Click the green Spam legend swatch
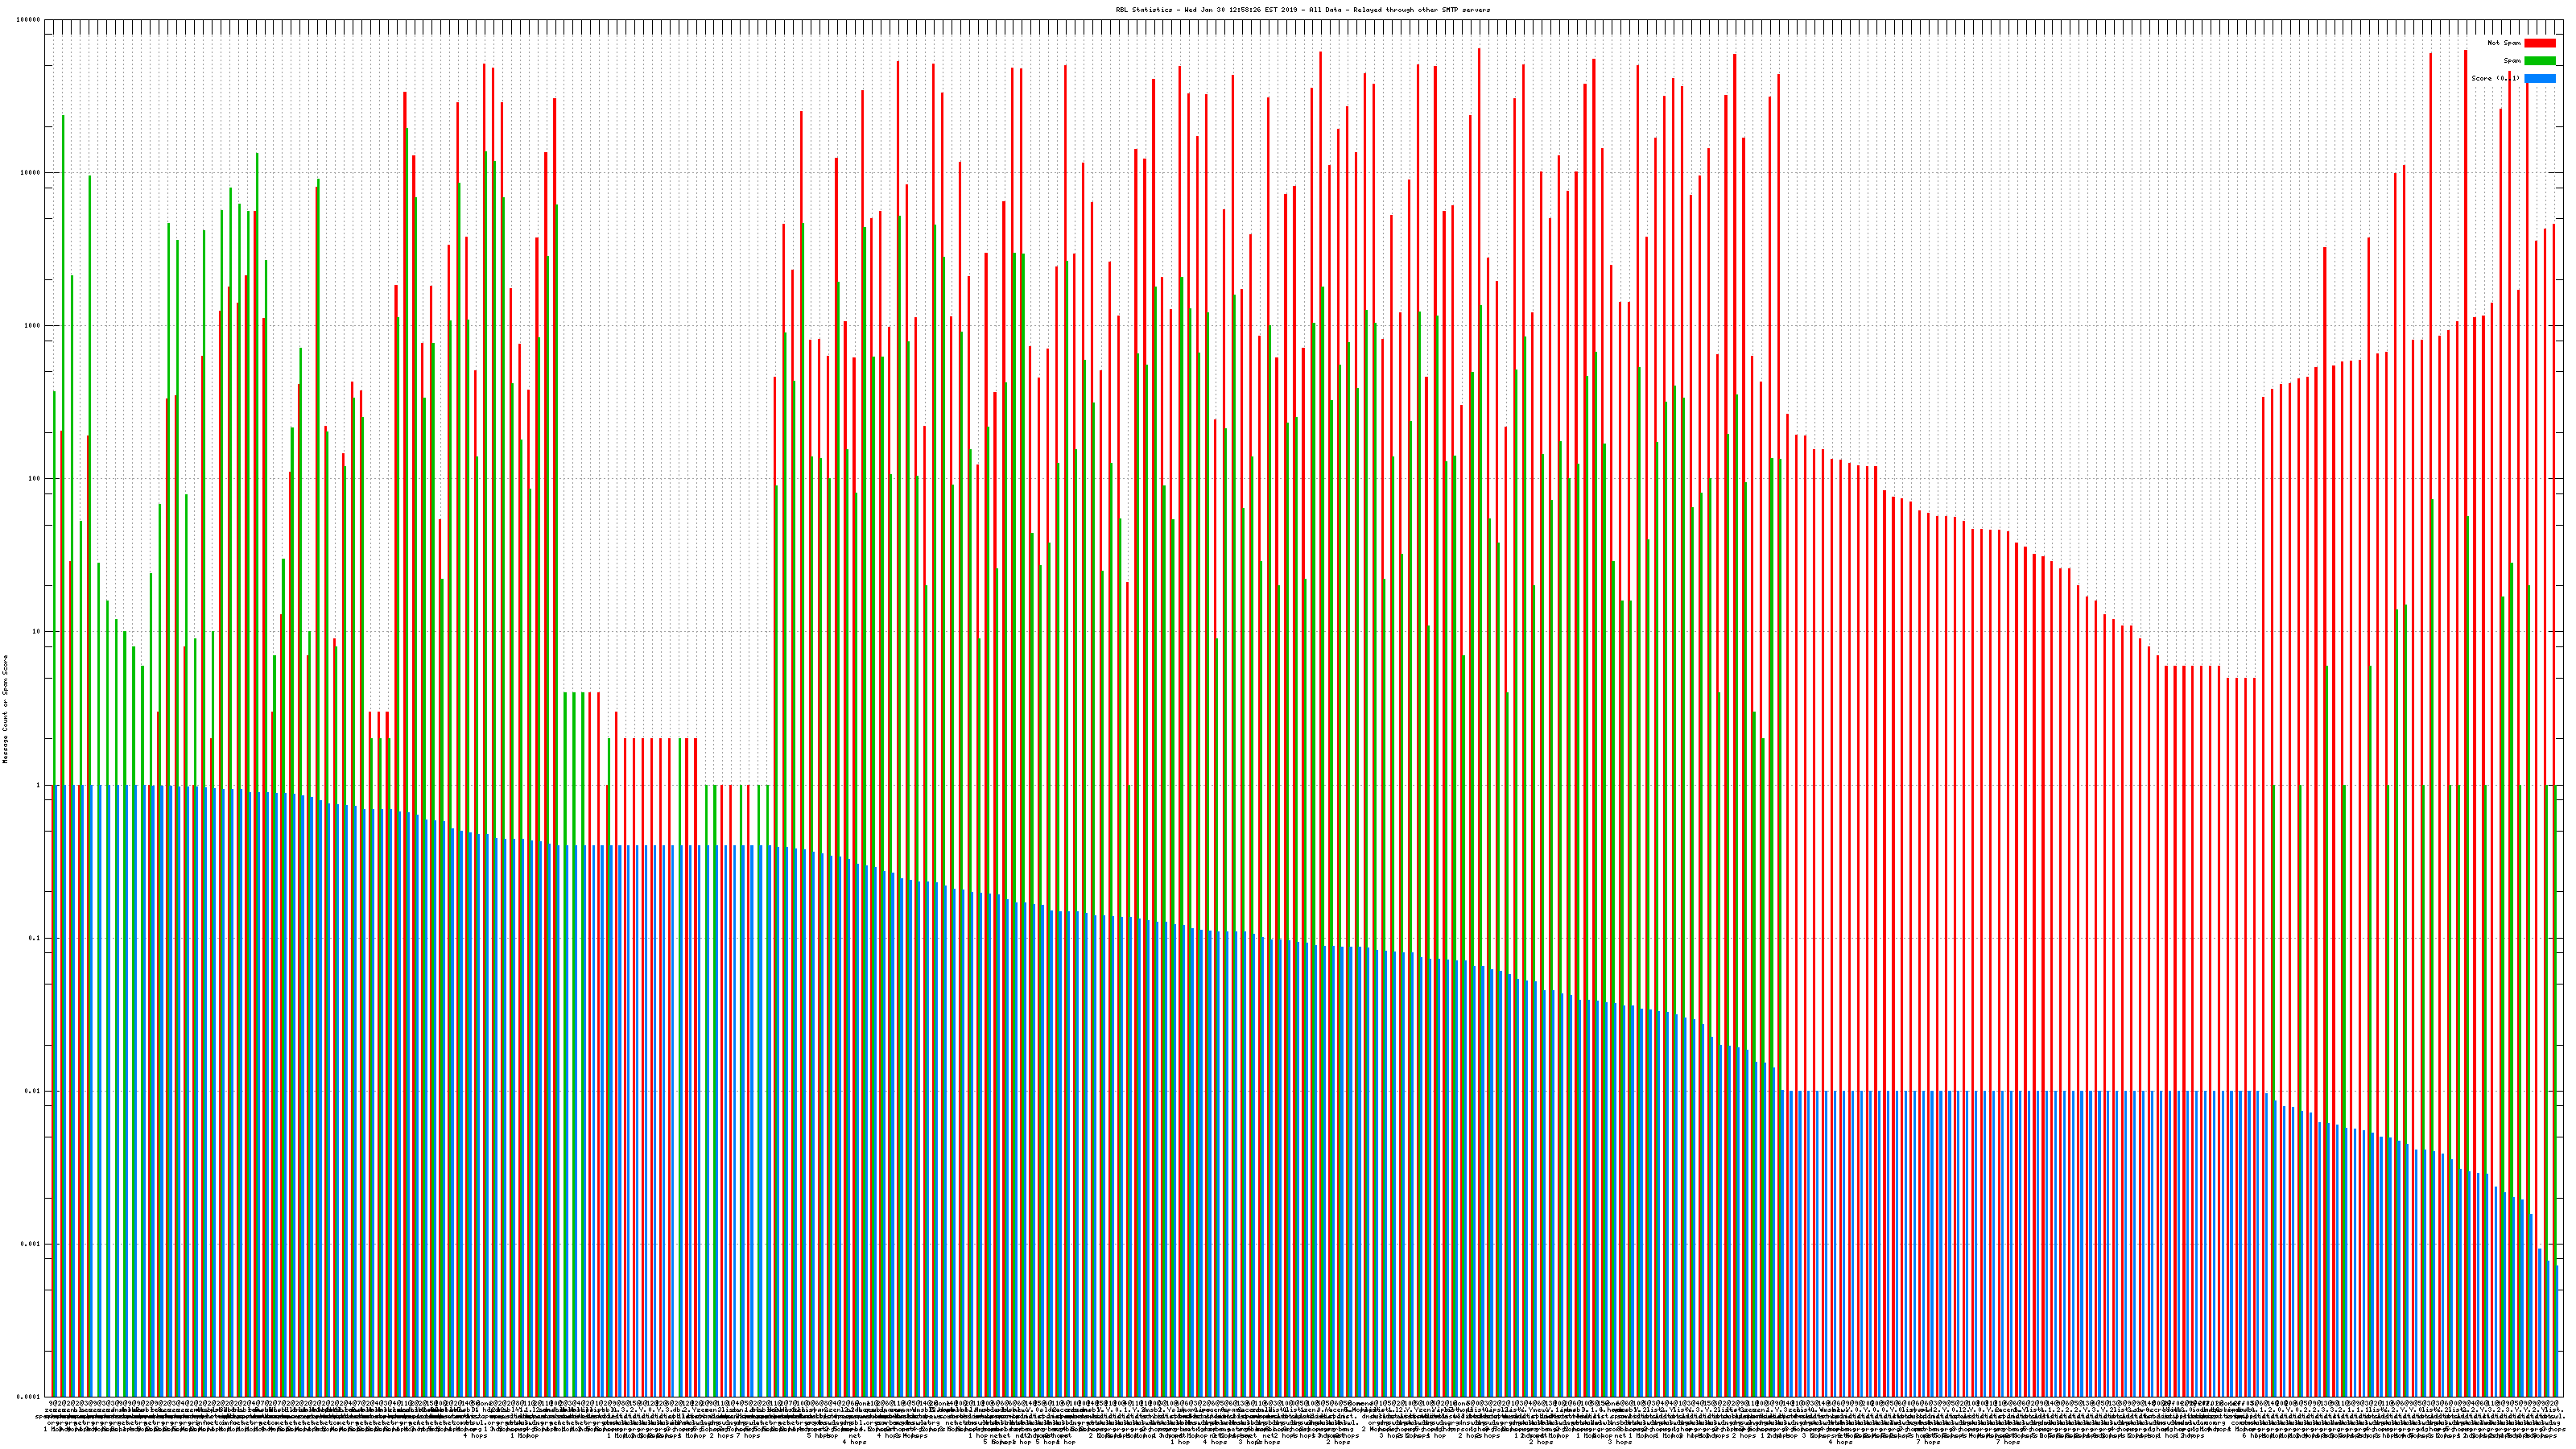The width and height of the screenshot is (2576, 1449). (x=2539, y=61)
